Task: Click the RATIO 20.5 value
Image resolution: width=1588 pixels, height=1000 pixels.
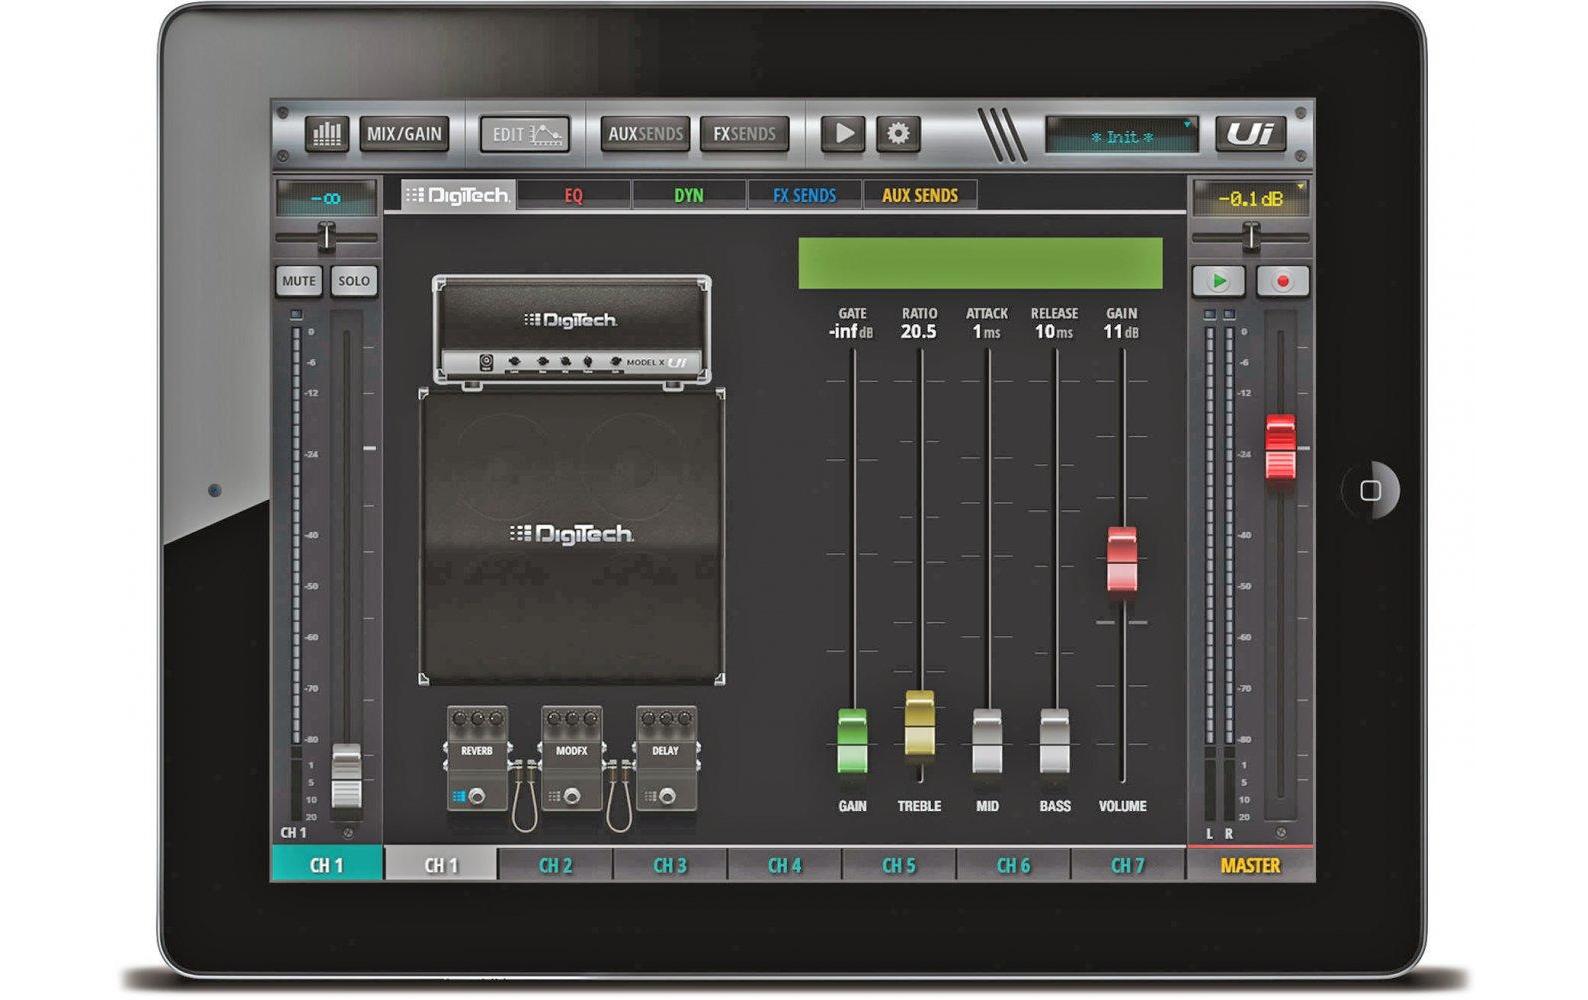Action: (x=919, y=332)
